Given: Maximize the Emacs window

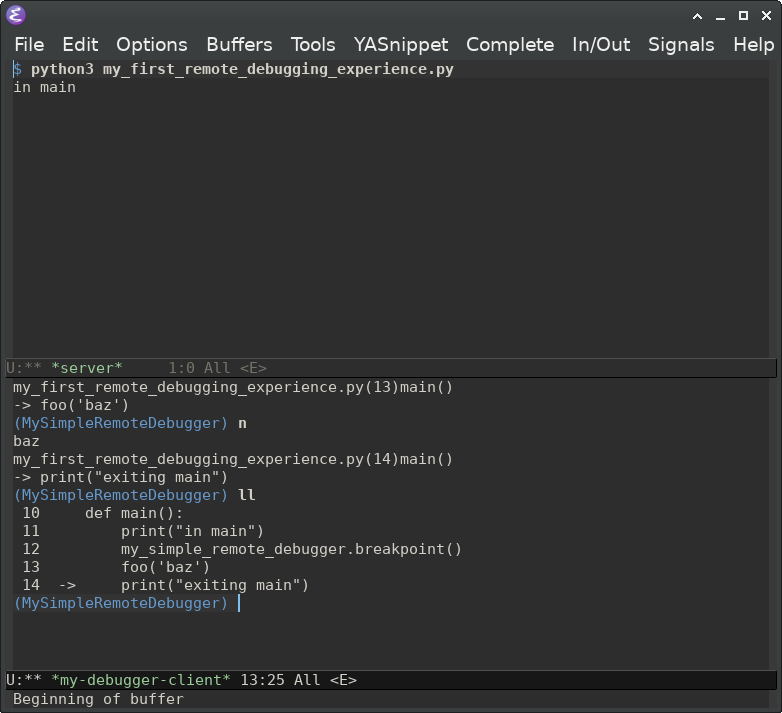Looking at the screenshot, I should 743,16.
